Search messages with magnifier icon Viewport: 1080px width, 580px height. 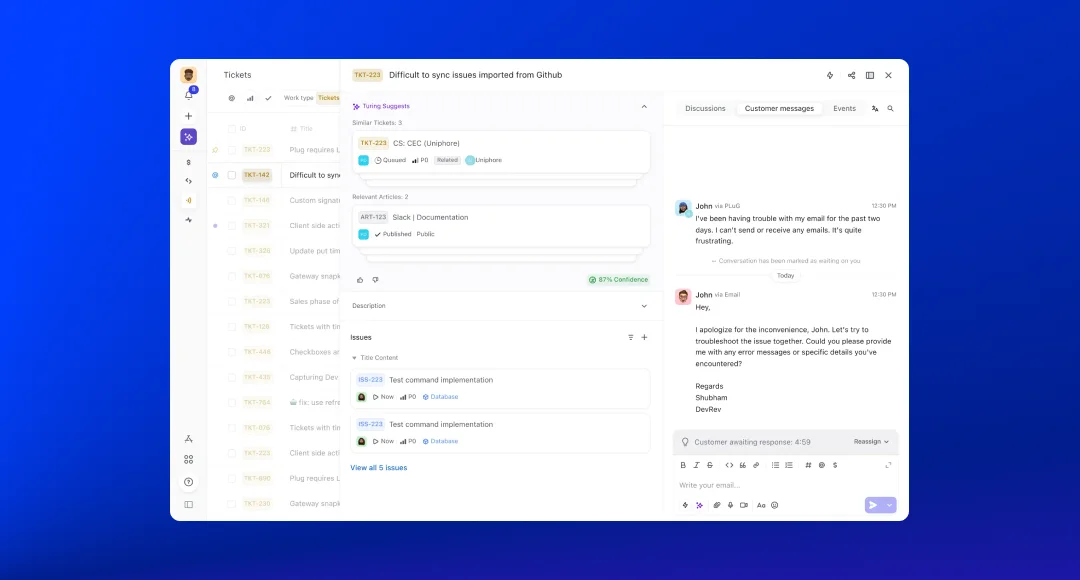point(891,109)
